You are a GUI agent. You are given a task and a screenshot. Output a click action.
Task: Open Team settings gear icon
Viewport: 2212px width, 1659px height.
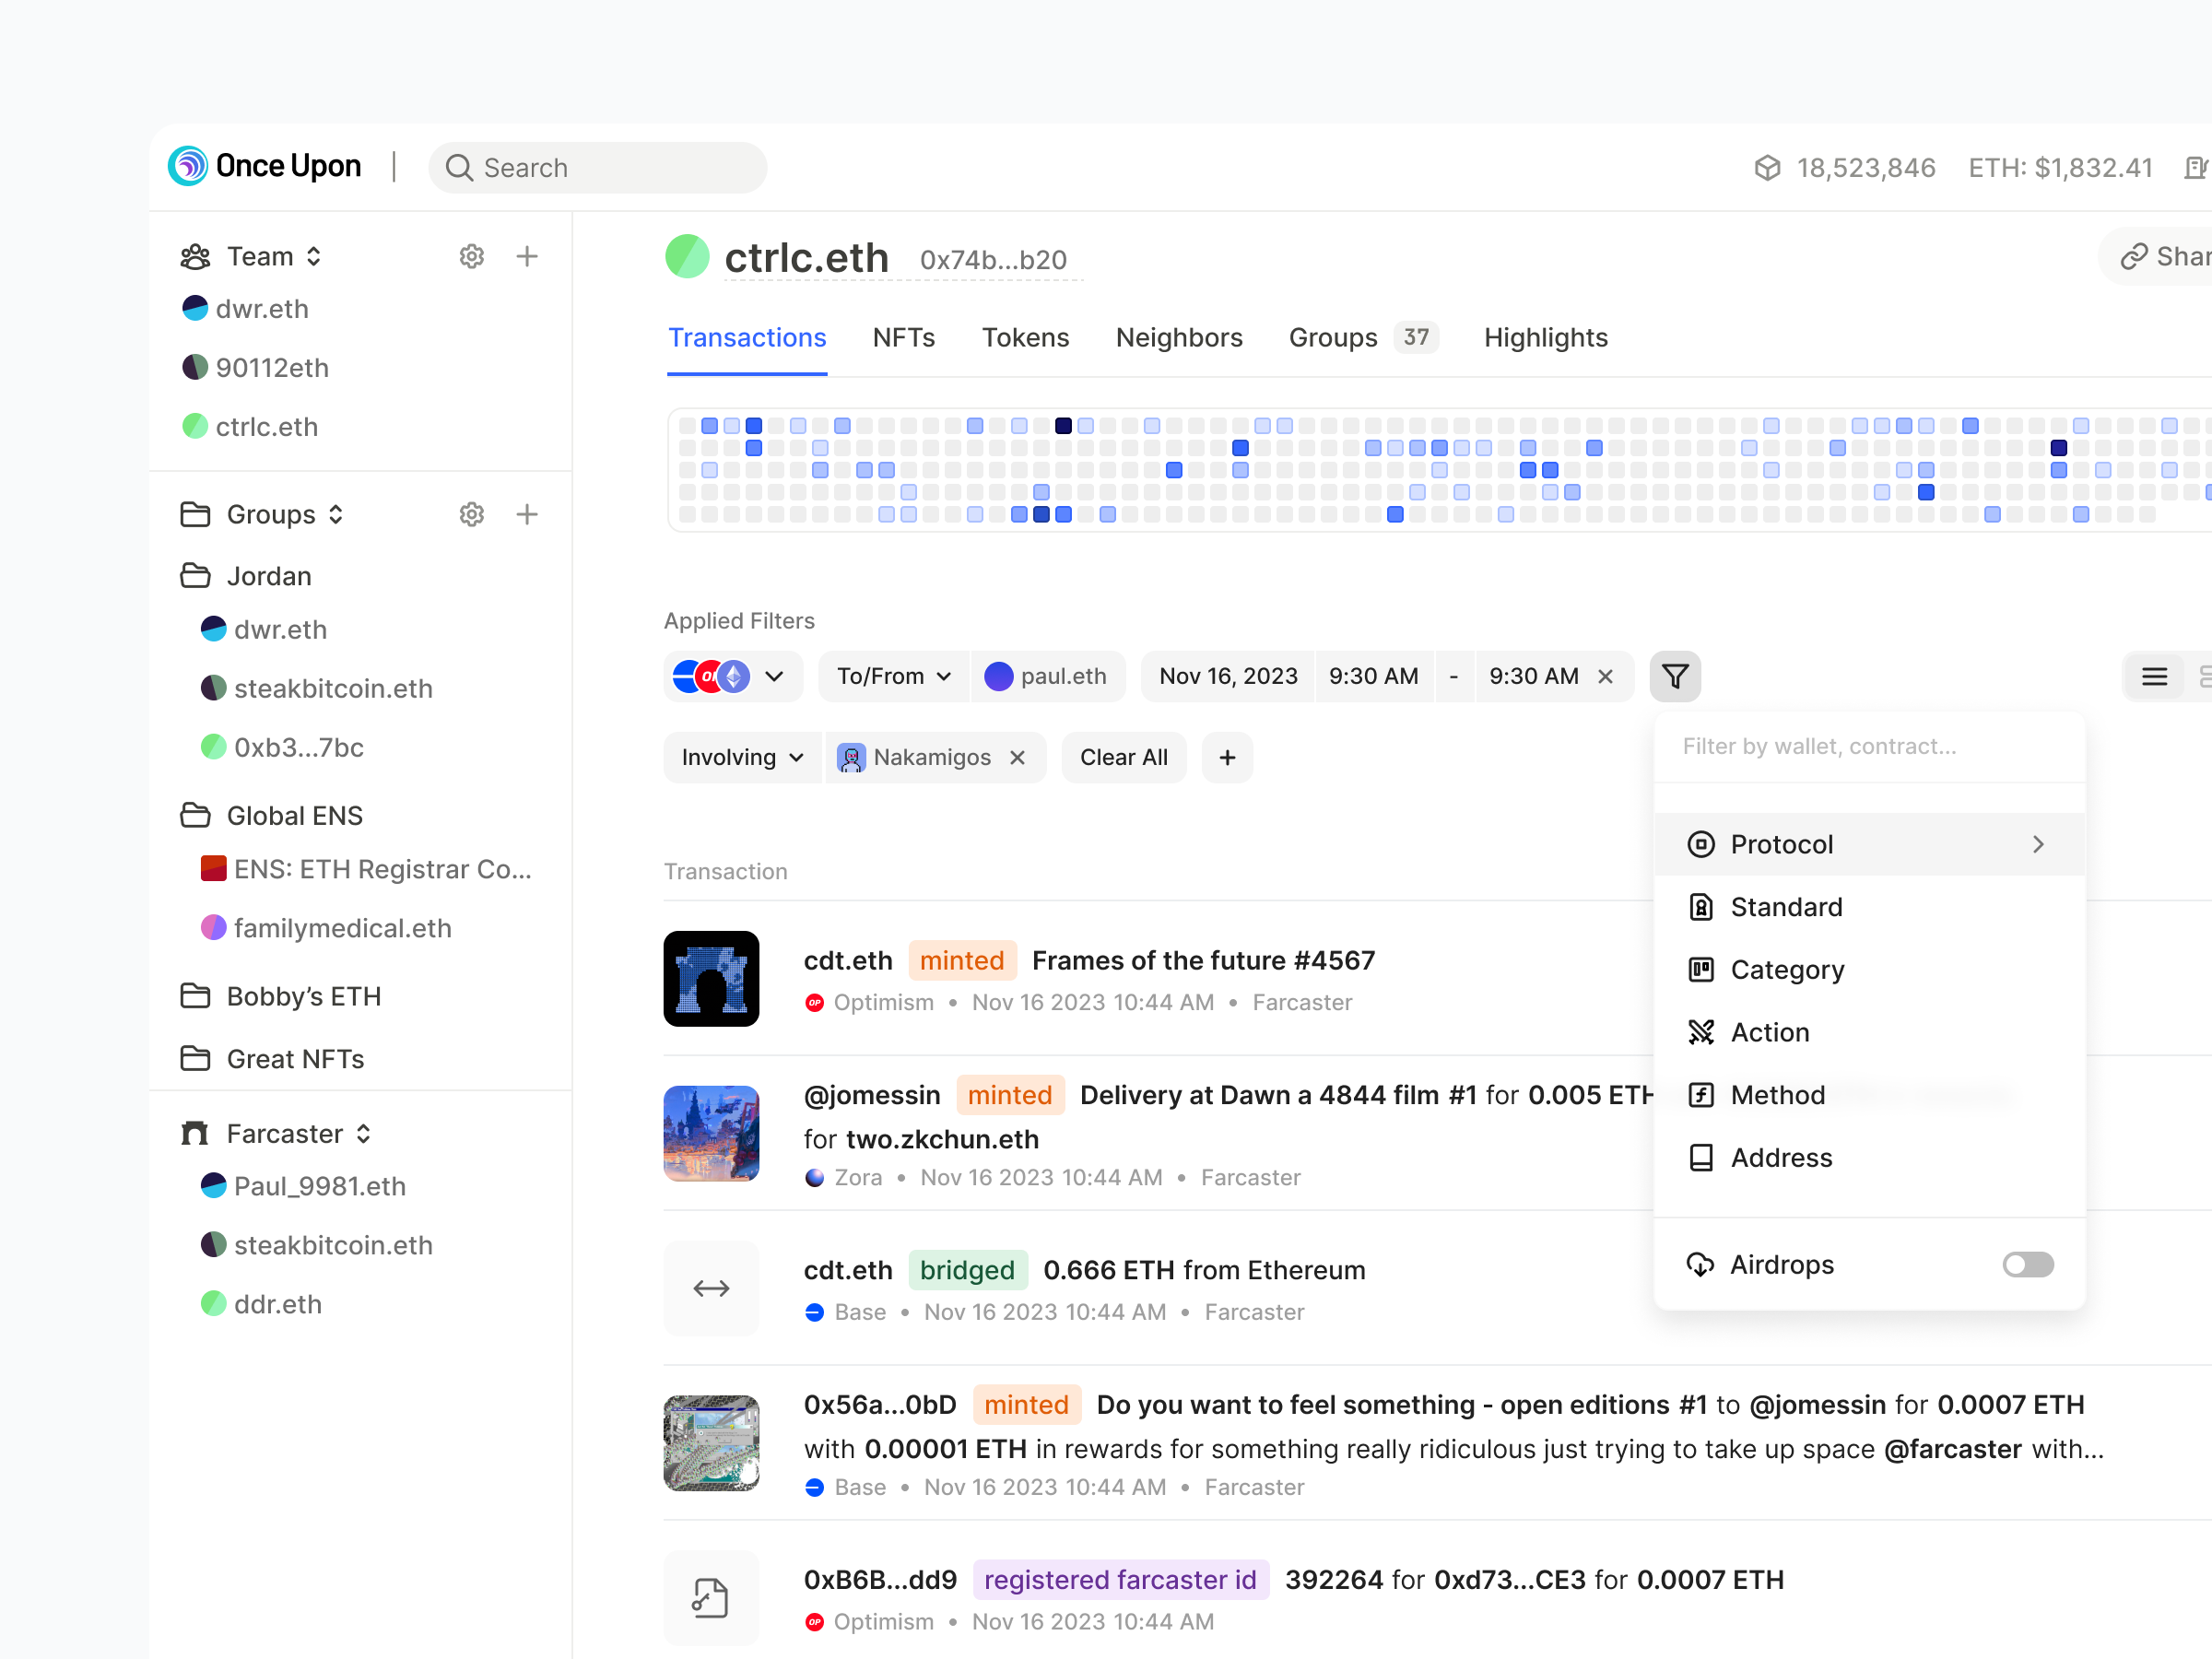472,257
